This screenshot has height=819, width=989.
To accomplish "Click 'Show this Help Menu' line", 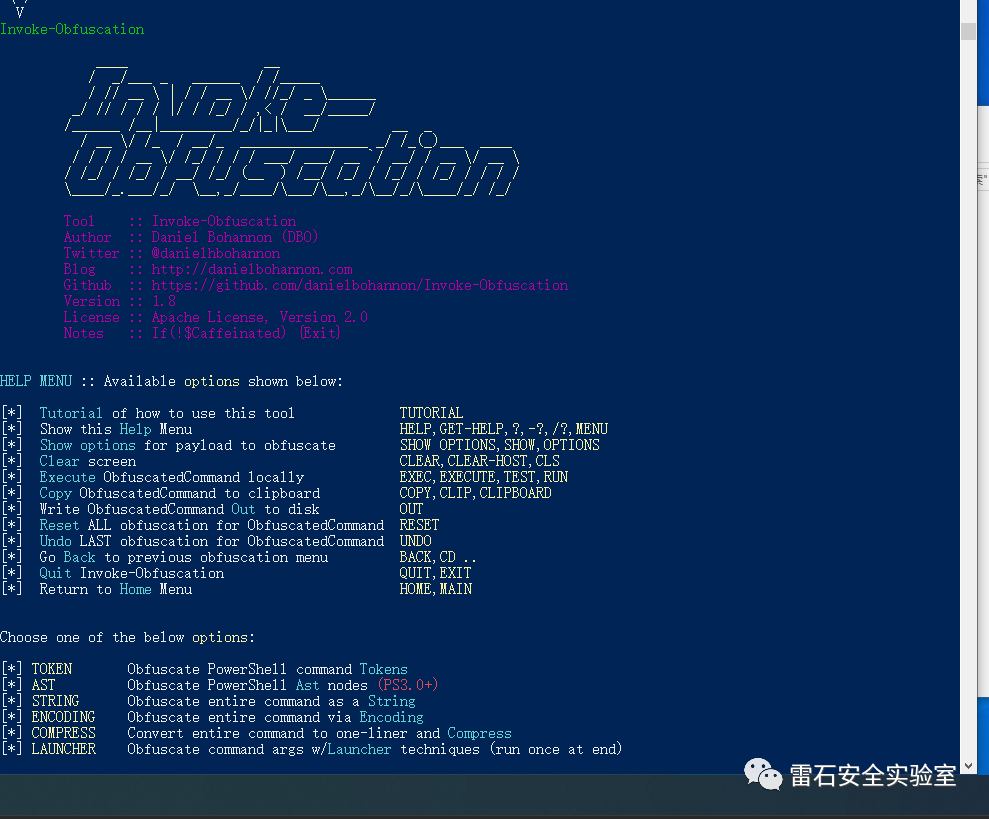I will [116, 429].
